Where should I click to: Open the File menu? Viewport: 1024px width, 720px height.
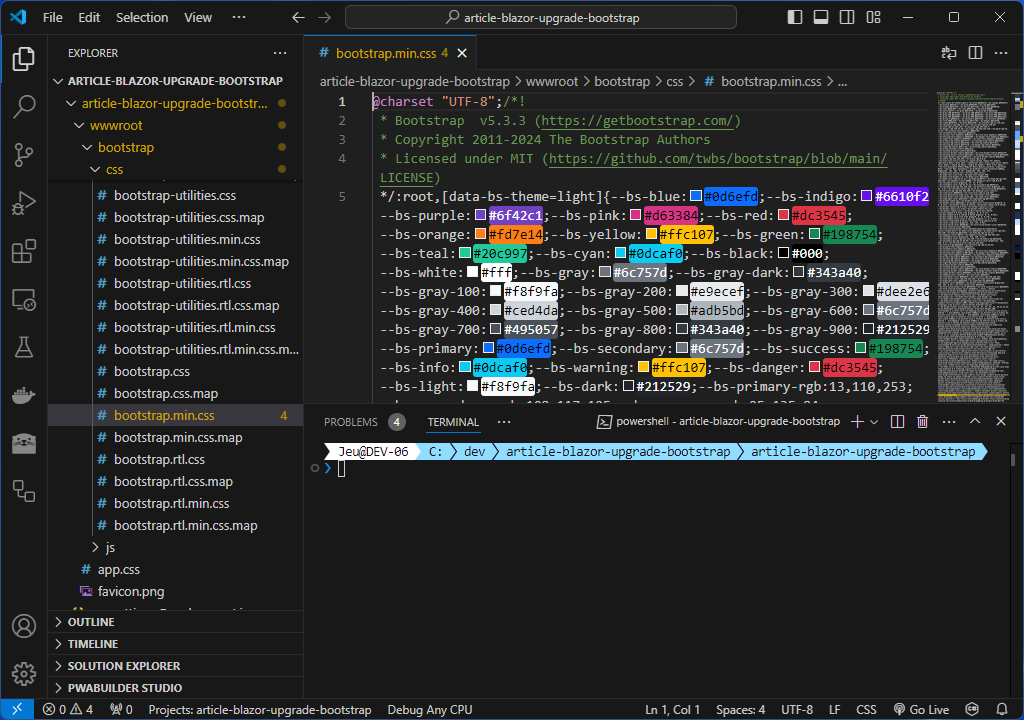click(53, 18)
